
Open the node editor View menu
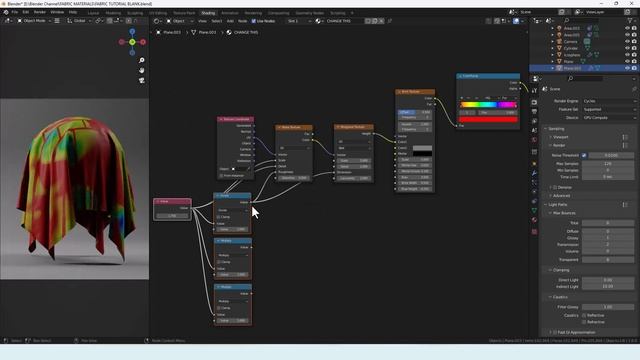click(202, 21)
